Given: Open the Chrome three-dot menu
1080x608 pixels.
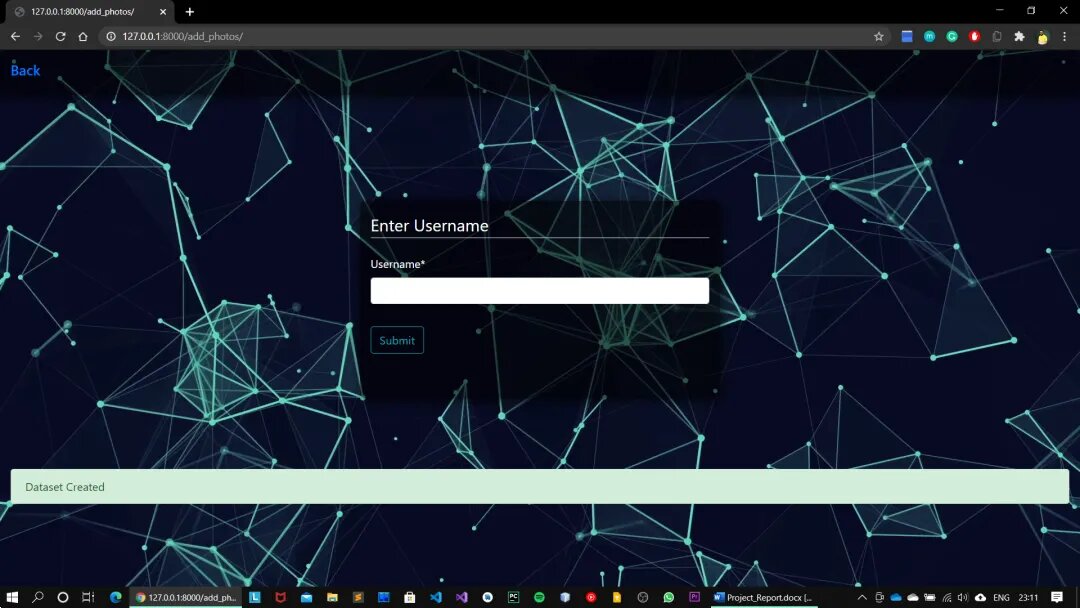Looking at the screenshot, I should pos(1064,36).
